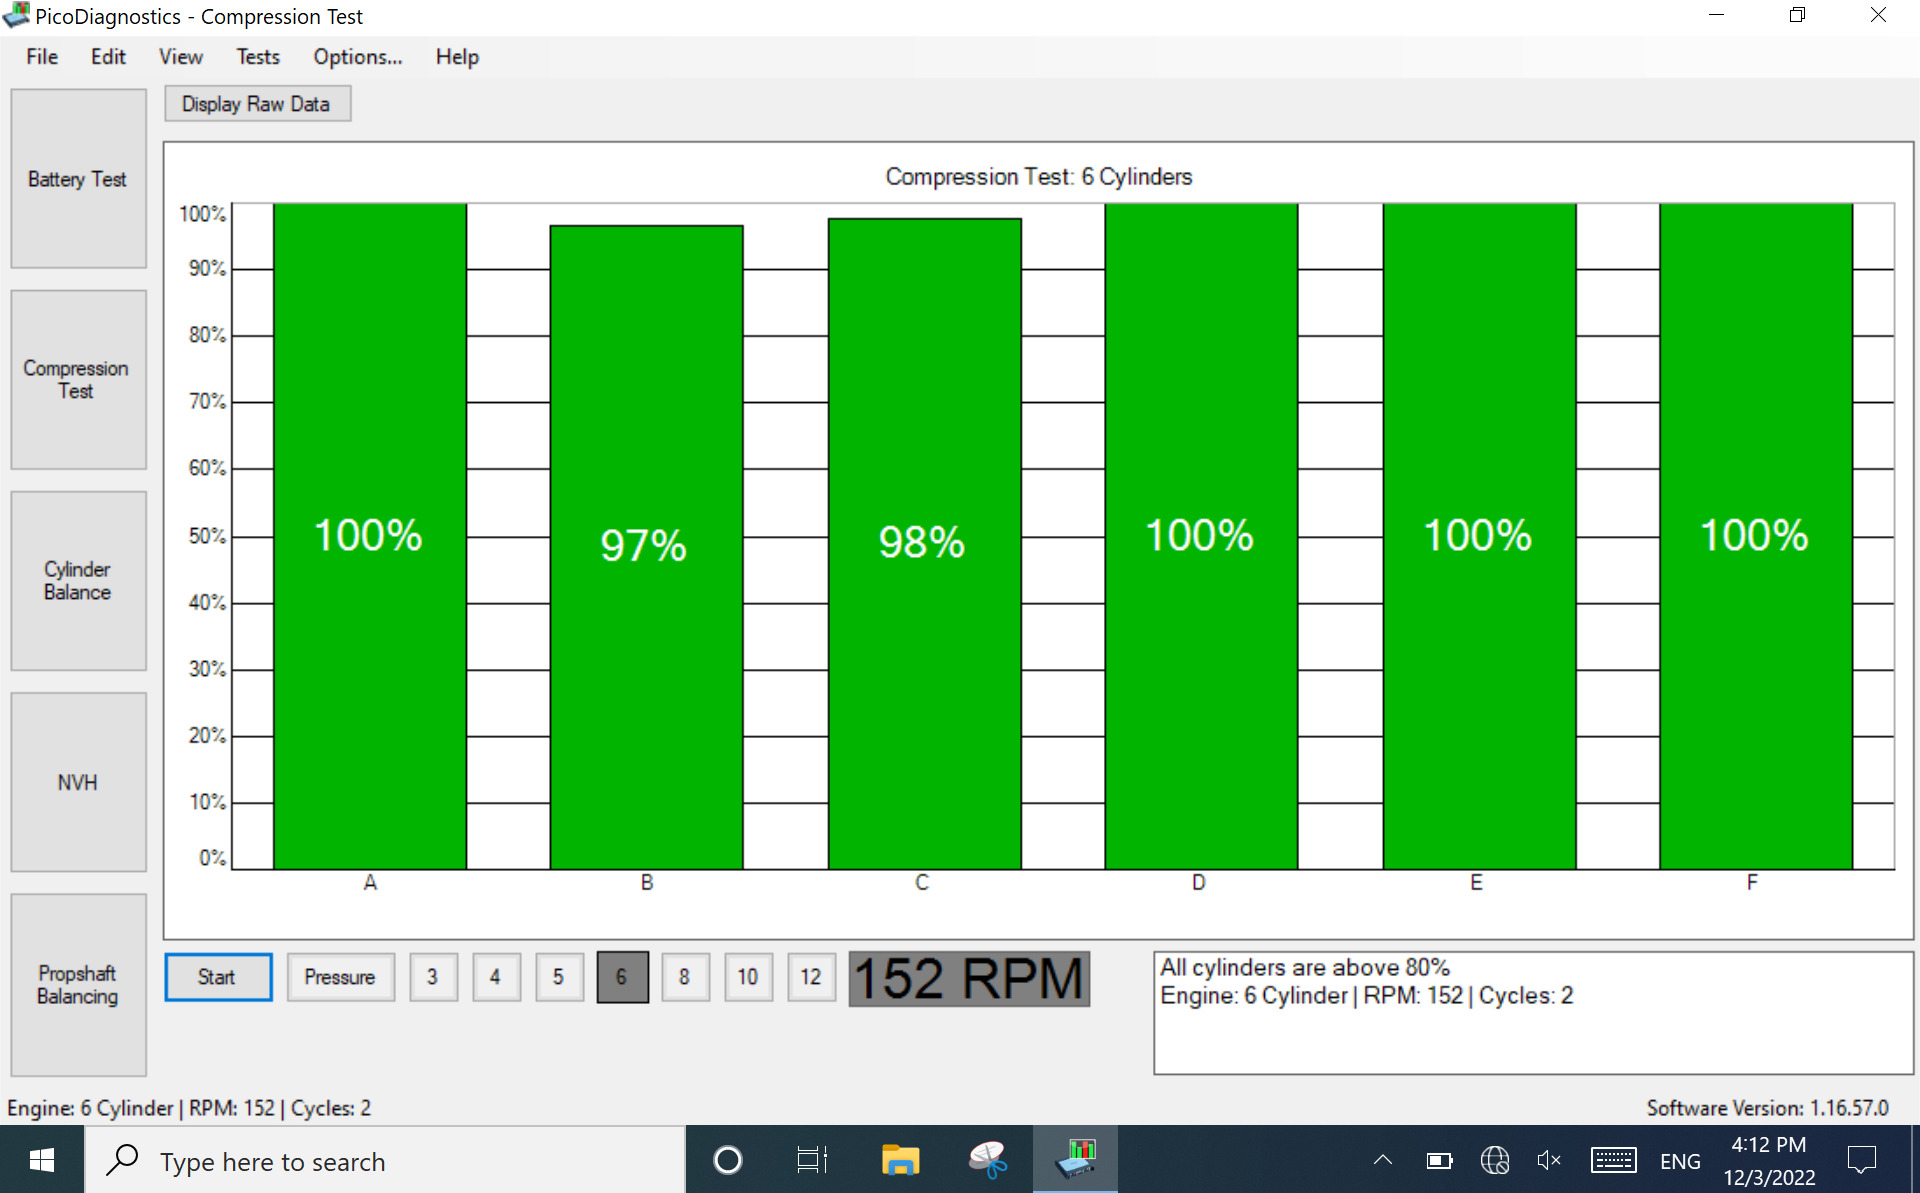Open the Tests menu
Image resolution: width=1920 pixels, height=1193 pixels.
[258, 57]
